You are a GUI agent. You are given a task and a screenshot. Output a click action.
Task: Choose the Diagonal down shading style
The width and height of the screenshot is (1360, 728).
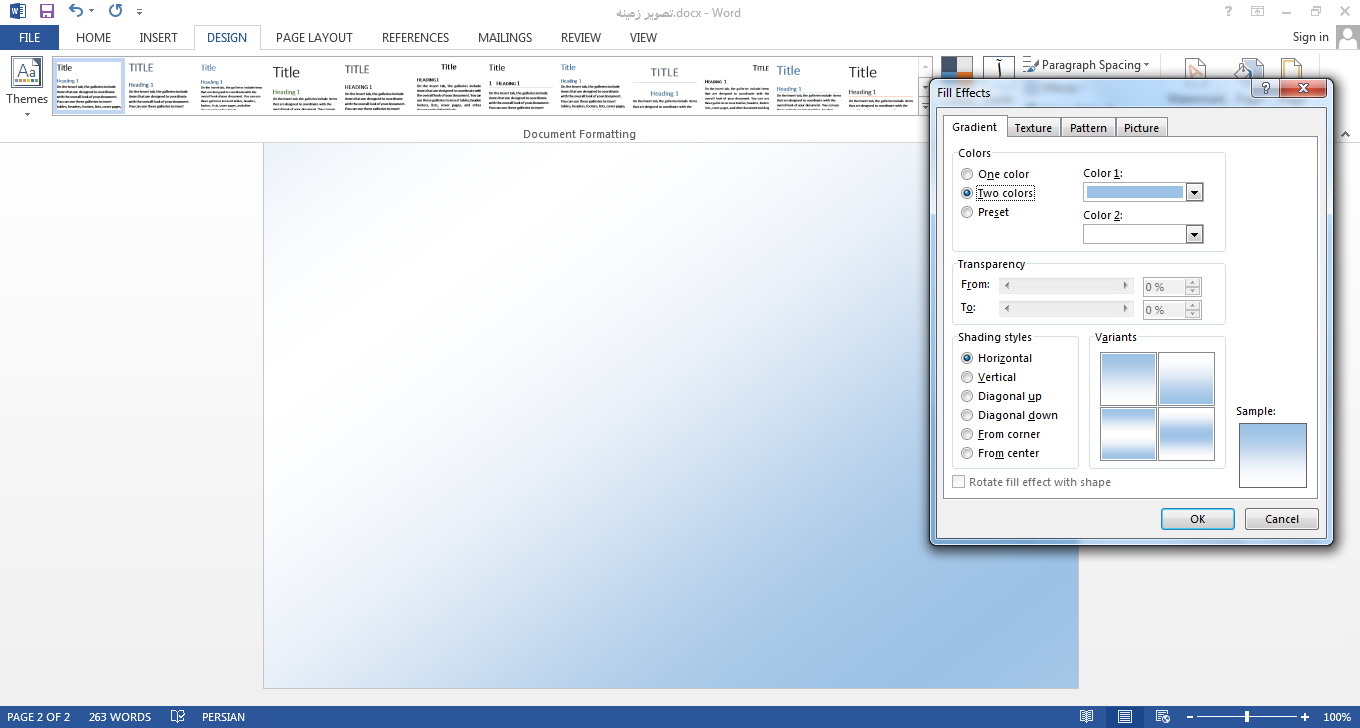click(967, 415)
